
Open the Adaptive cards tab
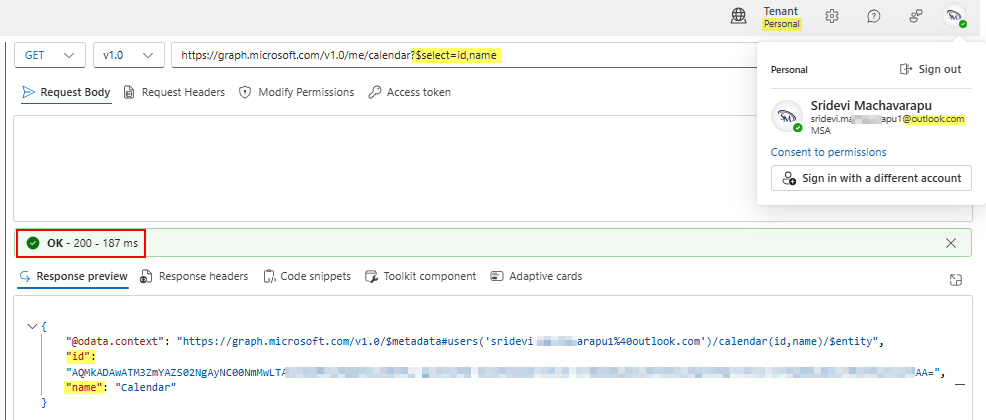(x=536, y=277)
